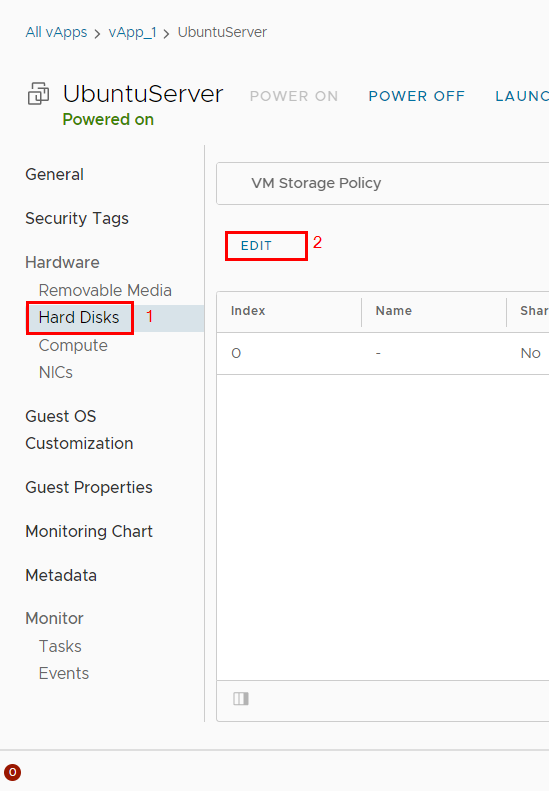Click the UbuntuServer page title

(143, 94)
